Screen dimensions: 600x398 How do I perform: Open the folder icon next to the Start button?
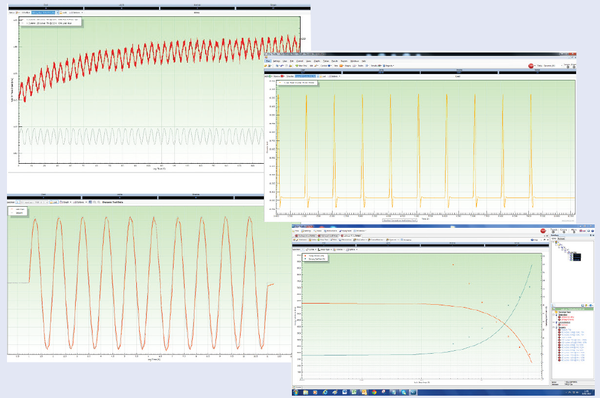point(306,392)
